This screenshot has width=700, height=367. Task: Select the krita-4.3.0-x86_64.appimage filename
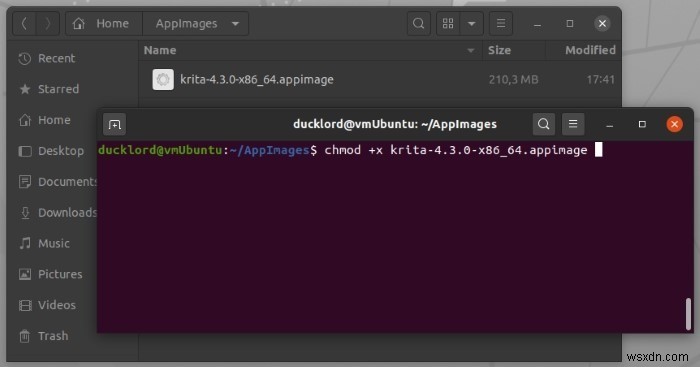pyautogui.click(x=257, y=79)
